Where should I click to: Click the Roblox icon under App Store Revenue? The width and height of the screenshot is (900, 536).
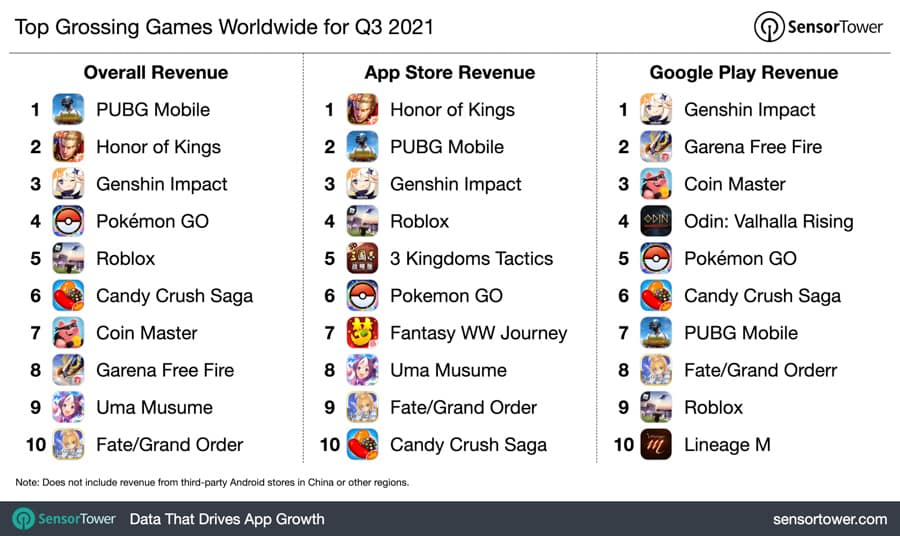coord(362,221)
